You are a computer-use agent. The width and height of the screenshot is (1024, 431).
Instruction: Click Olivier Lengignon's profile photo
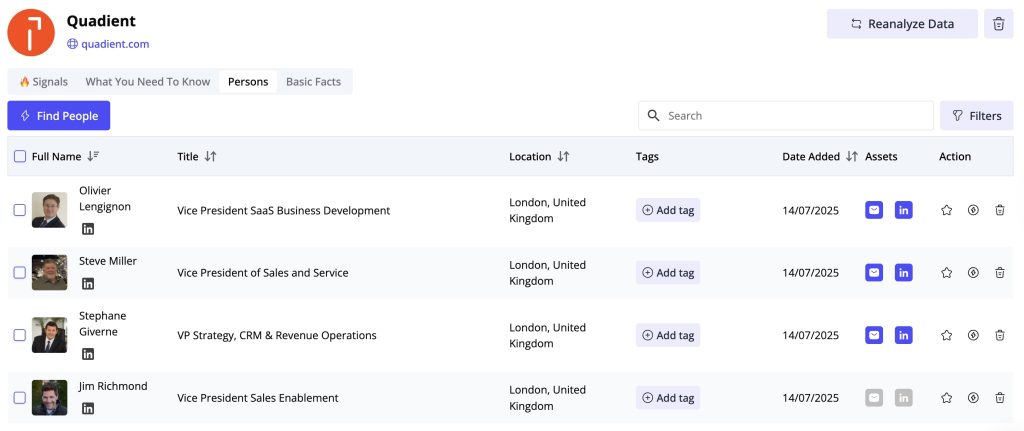coord(50,210)
